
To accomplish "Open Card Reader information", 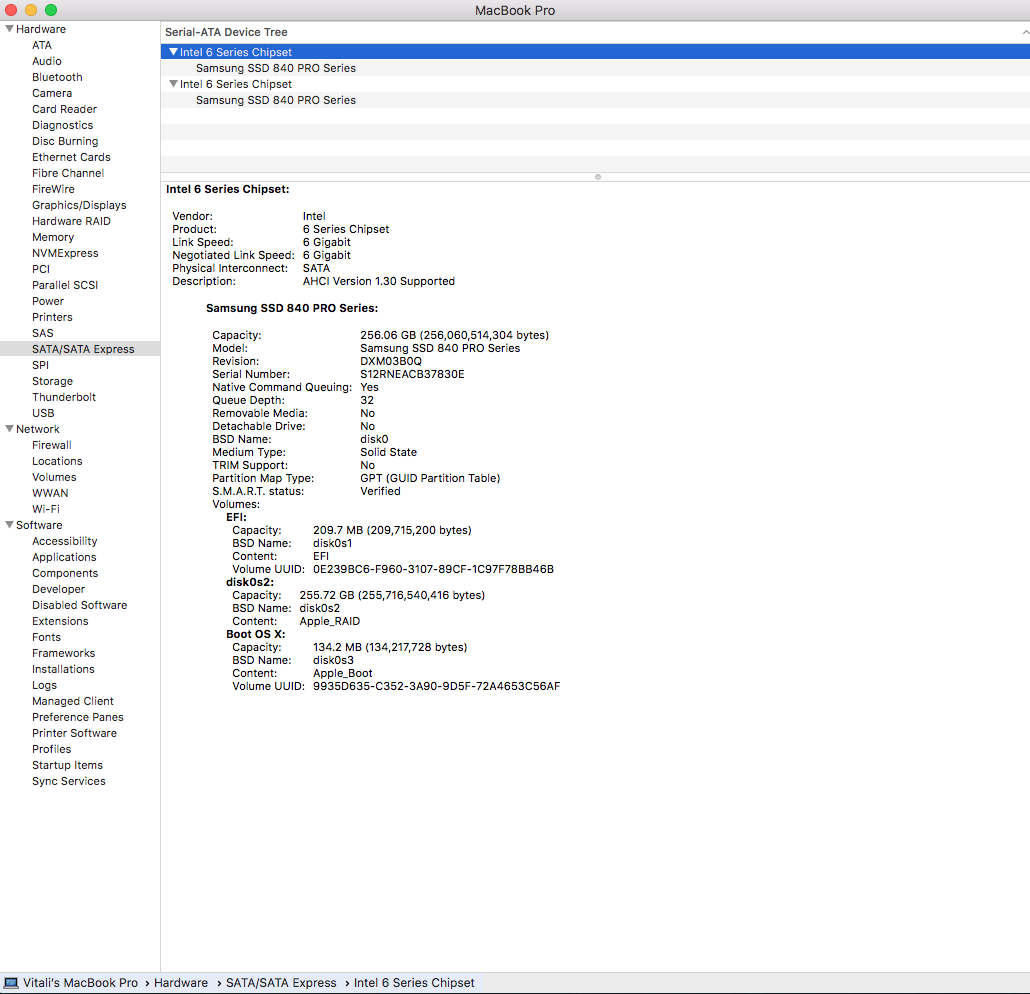I will 64,109.
